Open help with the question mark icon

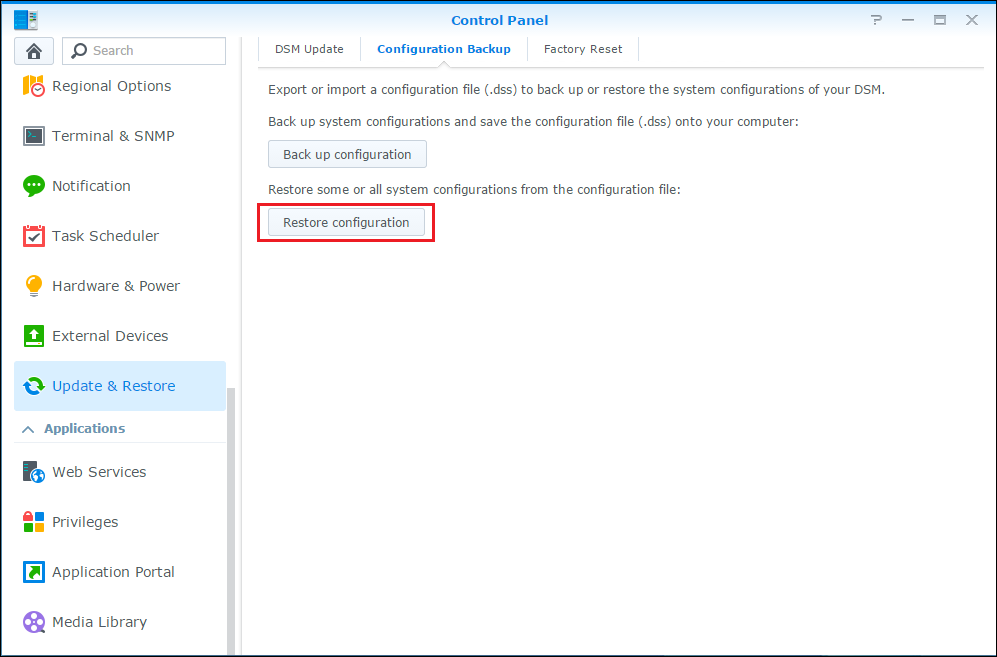[876, 20]
